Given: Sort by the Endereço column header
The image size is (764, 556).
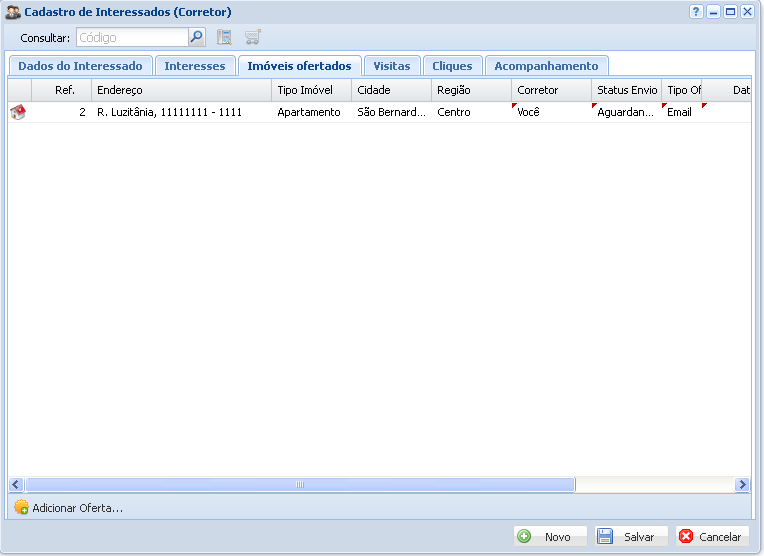Looking at the screenshot, I should click(182, 90).
